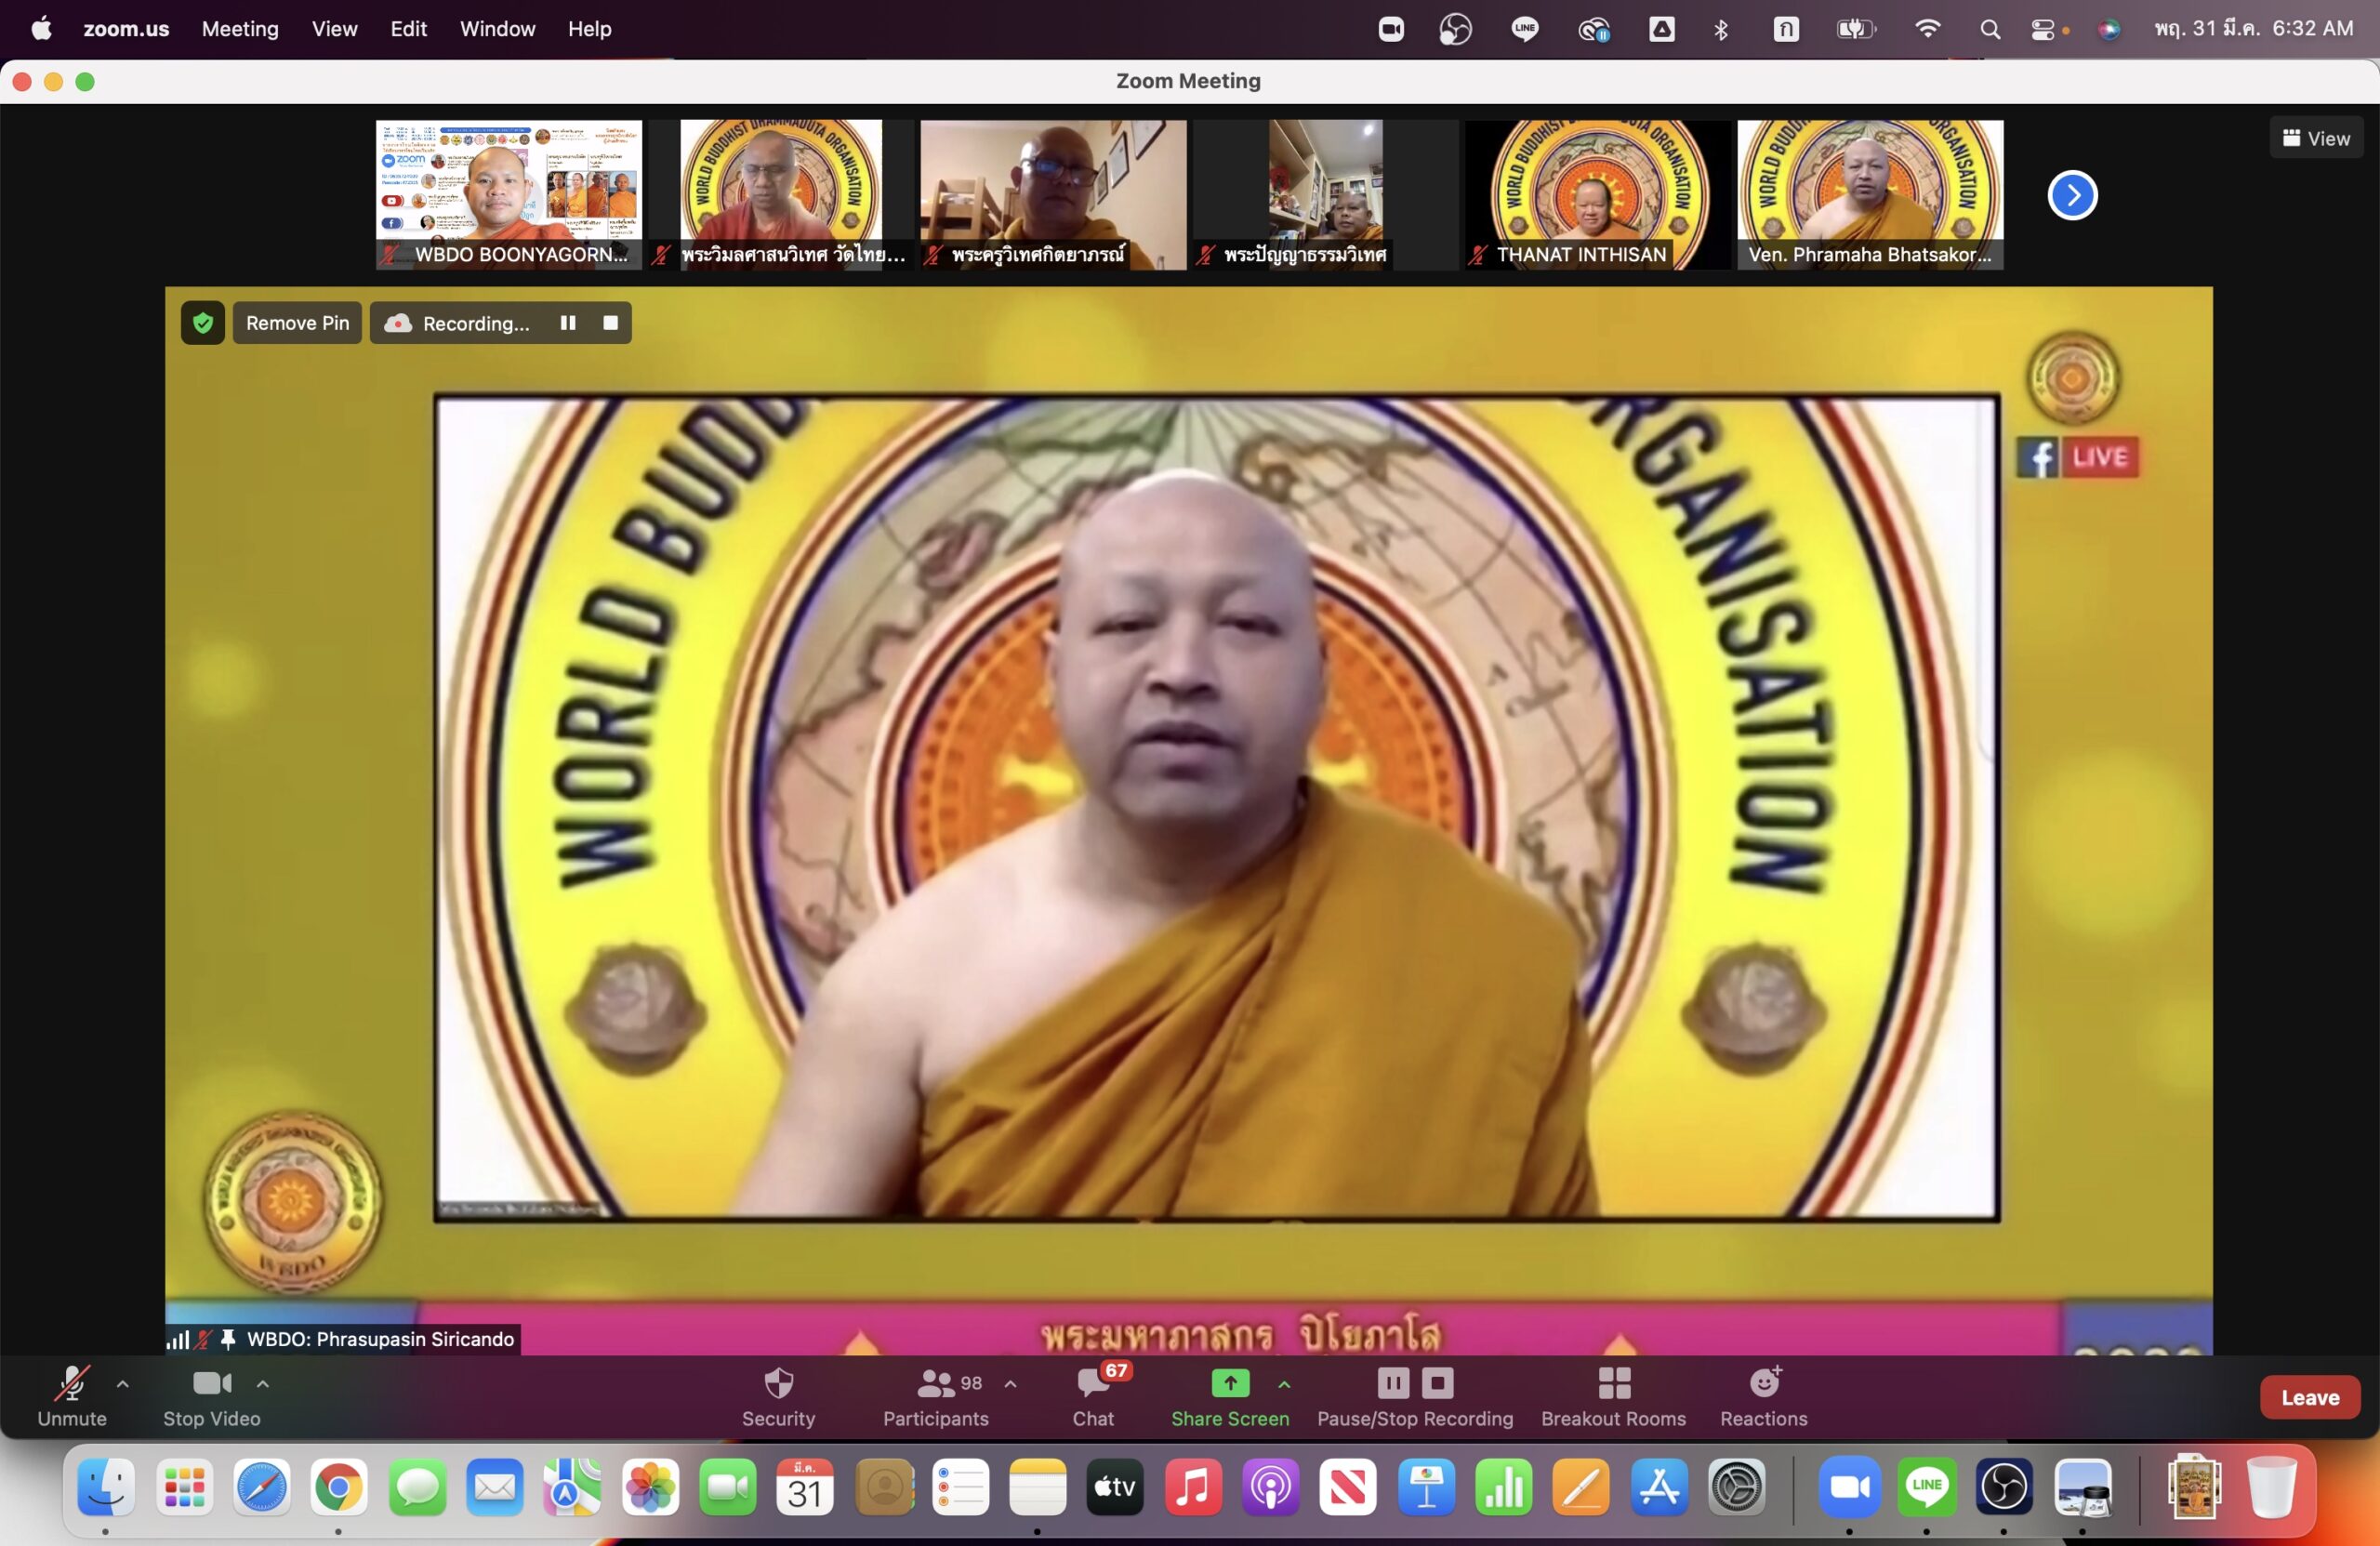Screen dimensions: 2380x1546
Task: Stop recording with the square button in the top-left bar
Action: click(x=610, y=323)
